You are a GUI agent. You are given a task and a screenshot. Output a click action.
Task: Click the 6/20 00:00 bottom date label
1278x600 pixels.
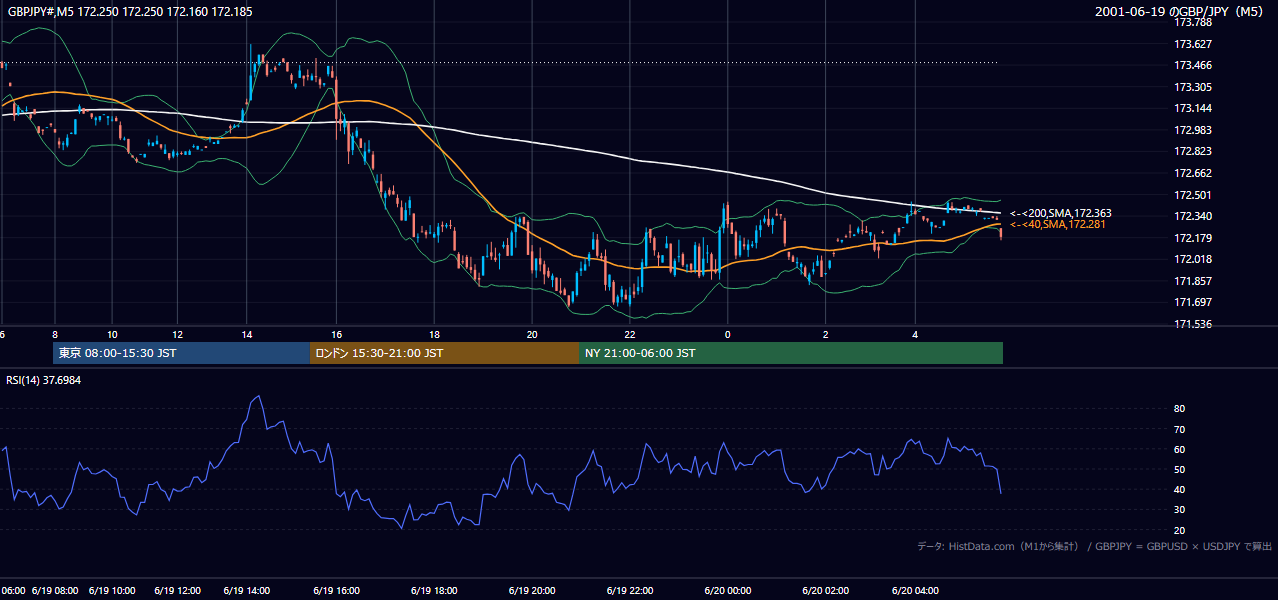[727, 590]
